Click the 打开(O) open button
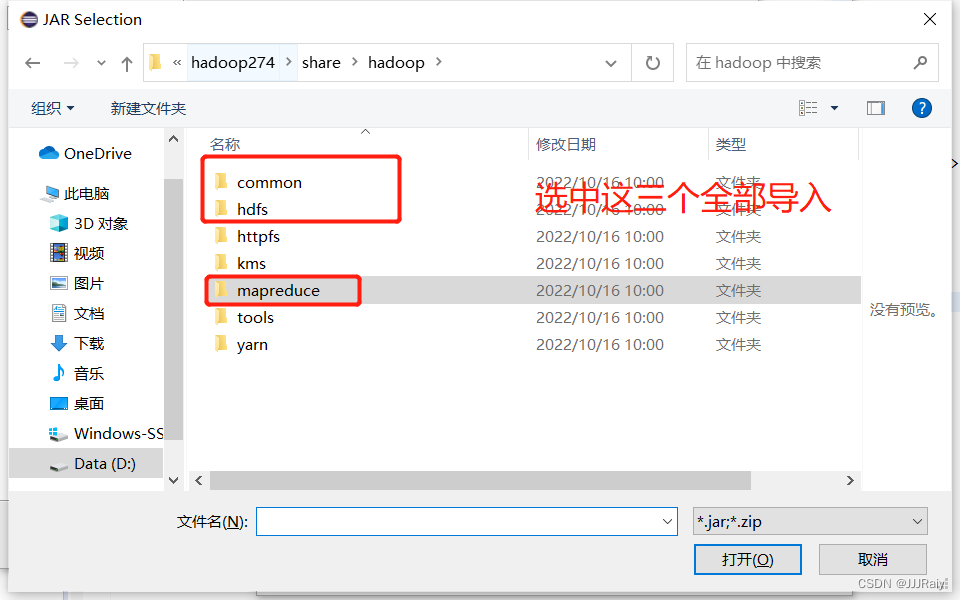The height and width of the screenshot is (600, 960). coord(747,559)
